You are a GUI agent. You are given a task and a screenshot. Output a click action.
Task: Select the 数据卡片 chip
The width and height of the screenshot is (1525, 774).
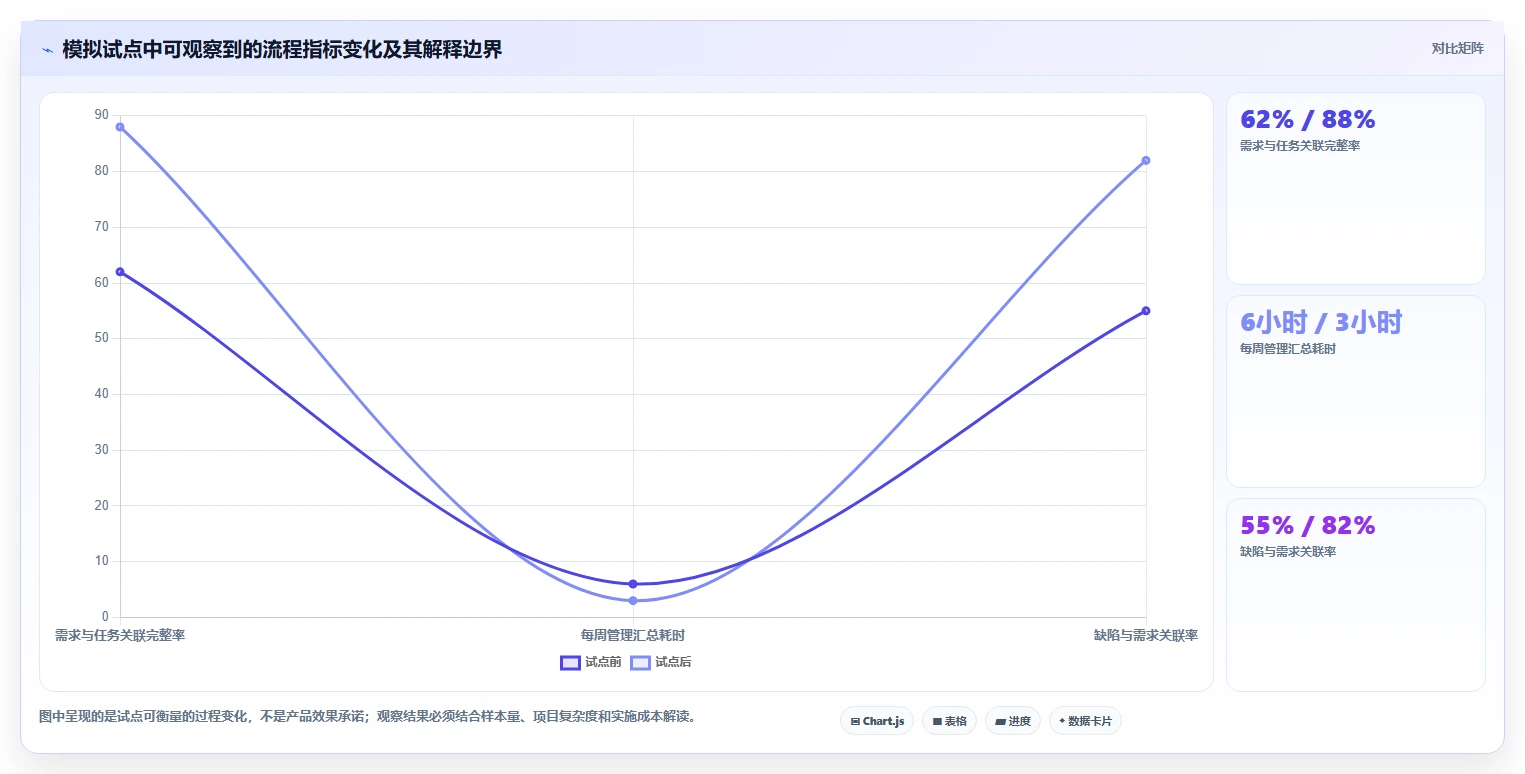(1085, 721)
